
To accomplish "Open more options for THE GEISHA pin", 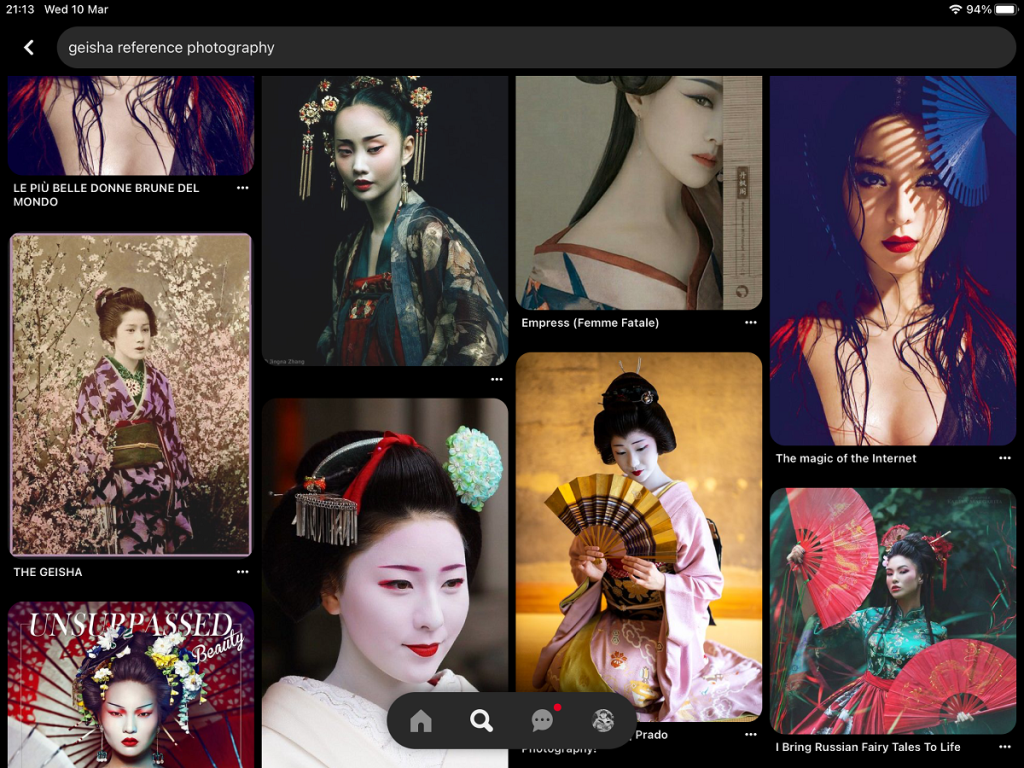I will 242,572.
